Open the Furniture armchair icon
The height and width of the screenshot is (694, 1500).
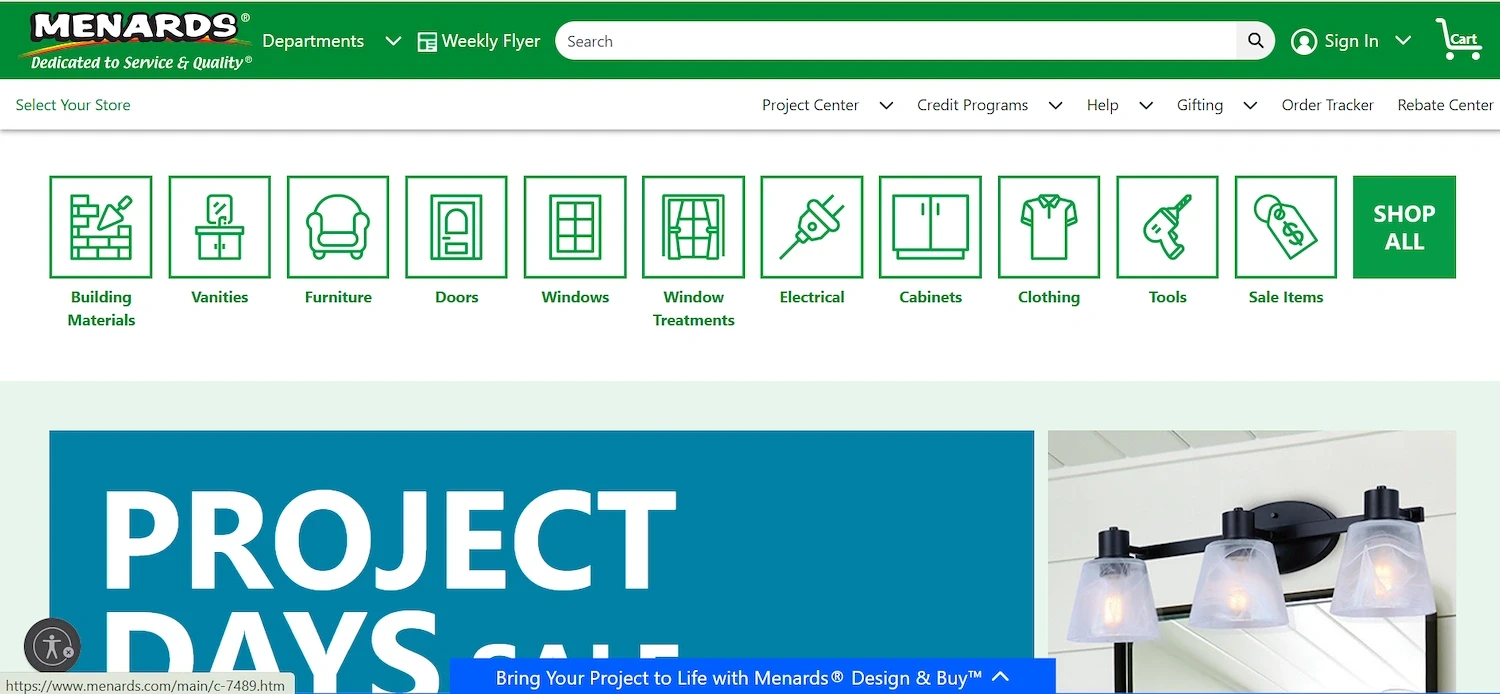338,227
